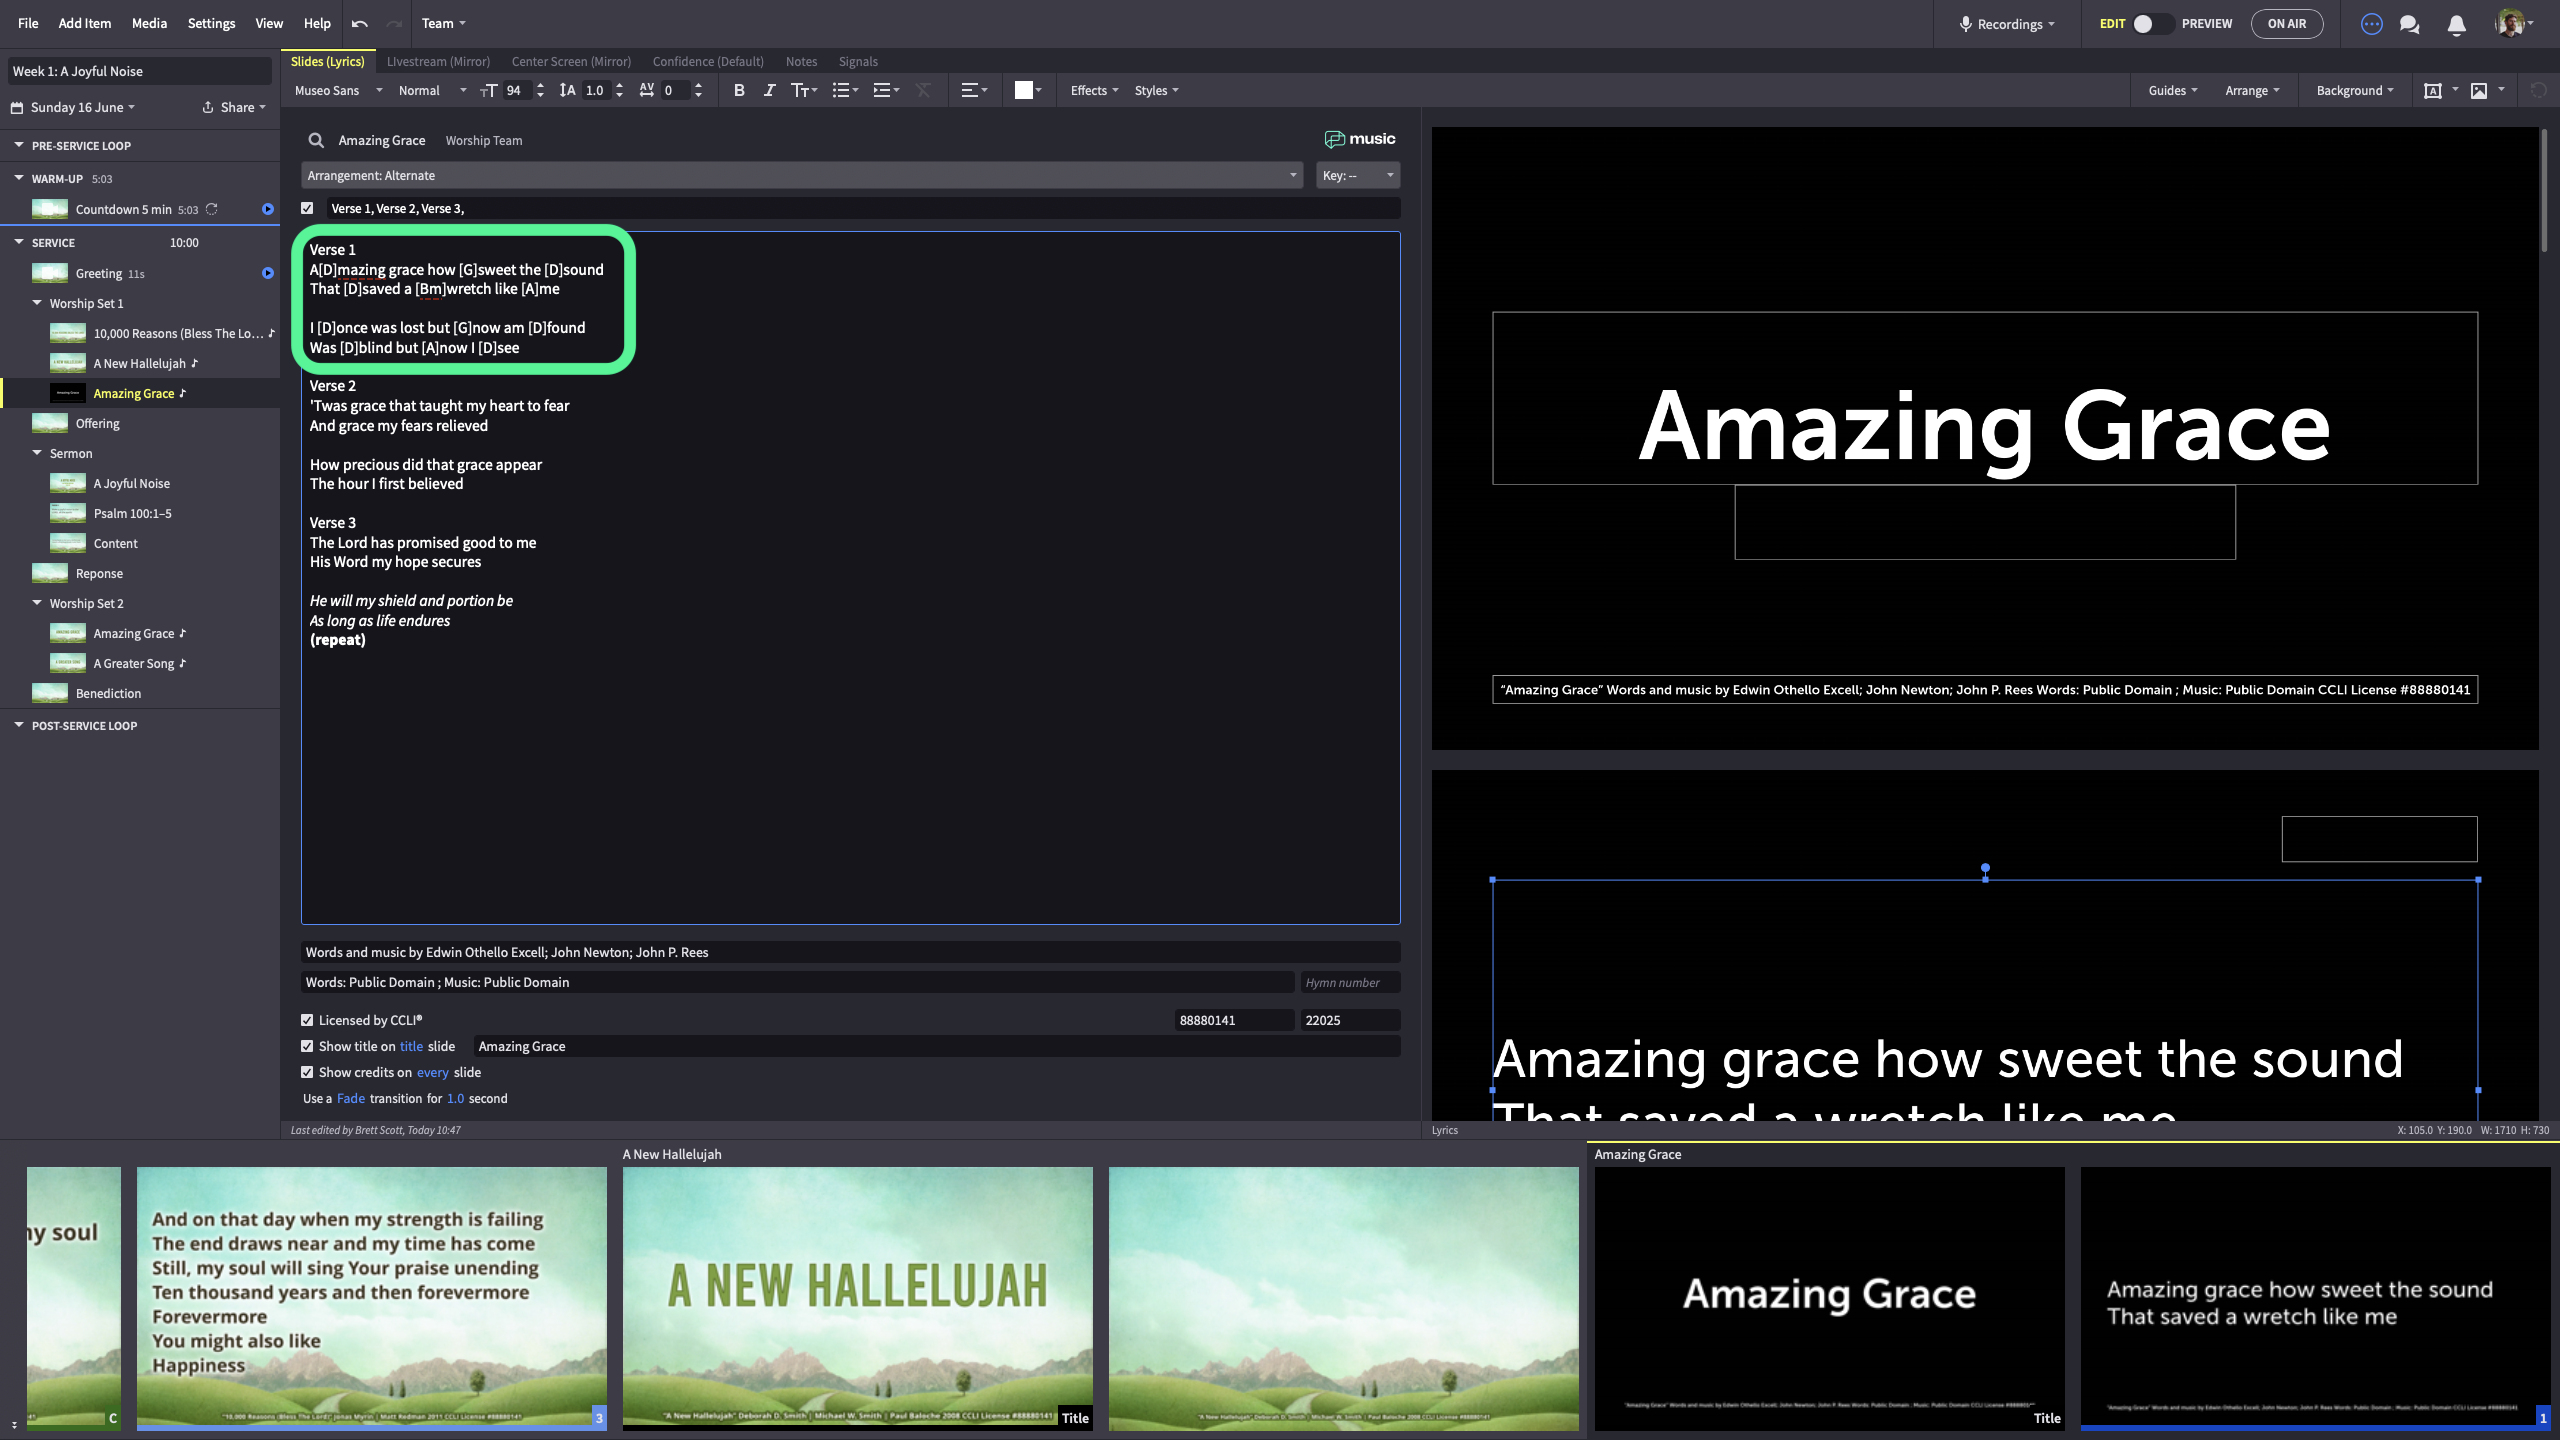Viewport: 2560px width, 1440px height.
Task: Click the Hymn number input field
Action: tap(1349, 983)
